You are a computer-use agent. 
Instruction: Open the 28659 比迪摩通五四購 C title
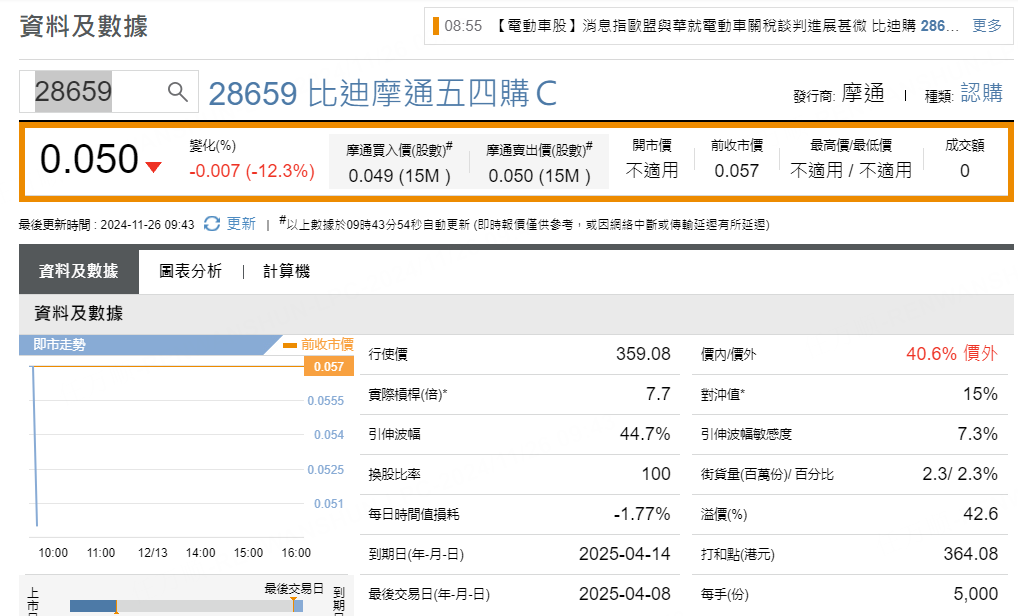[x=382, y=93]
